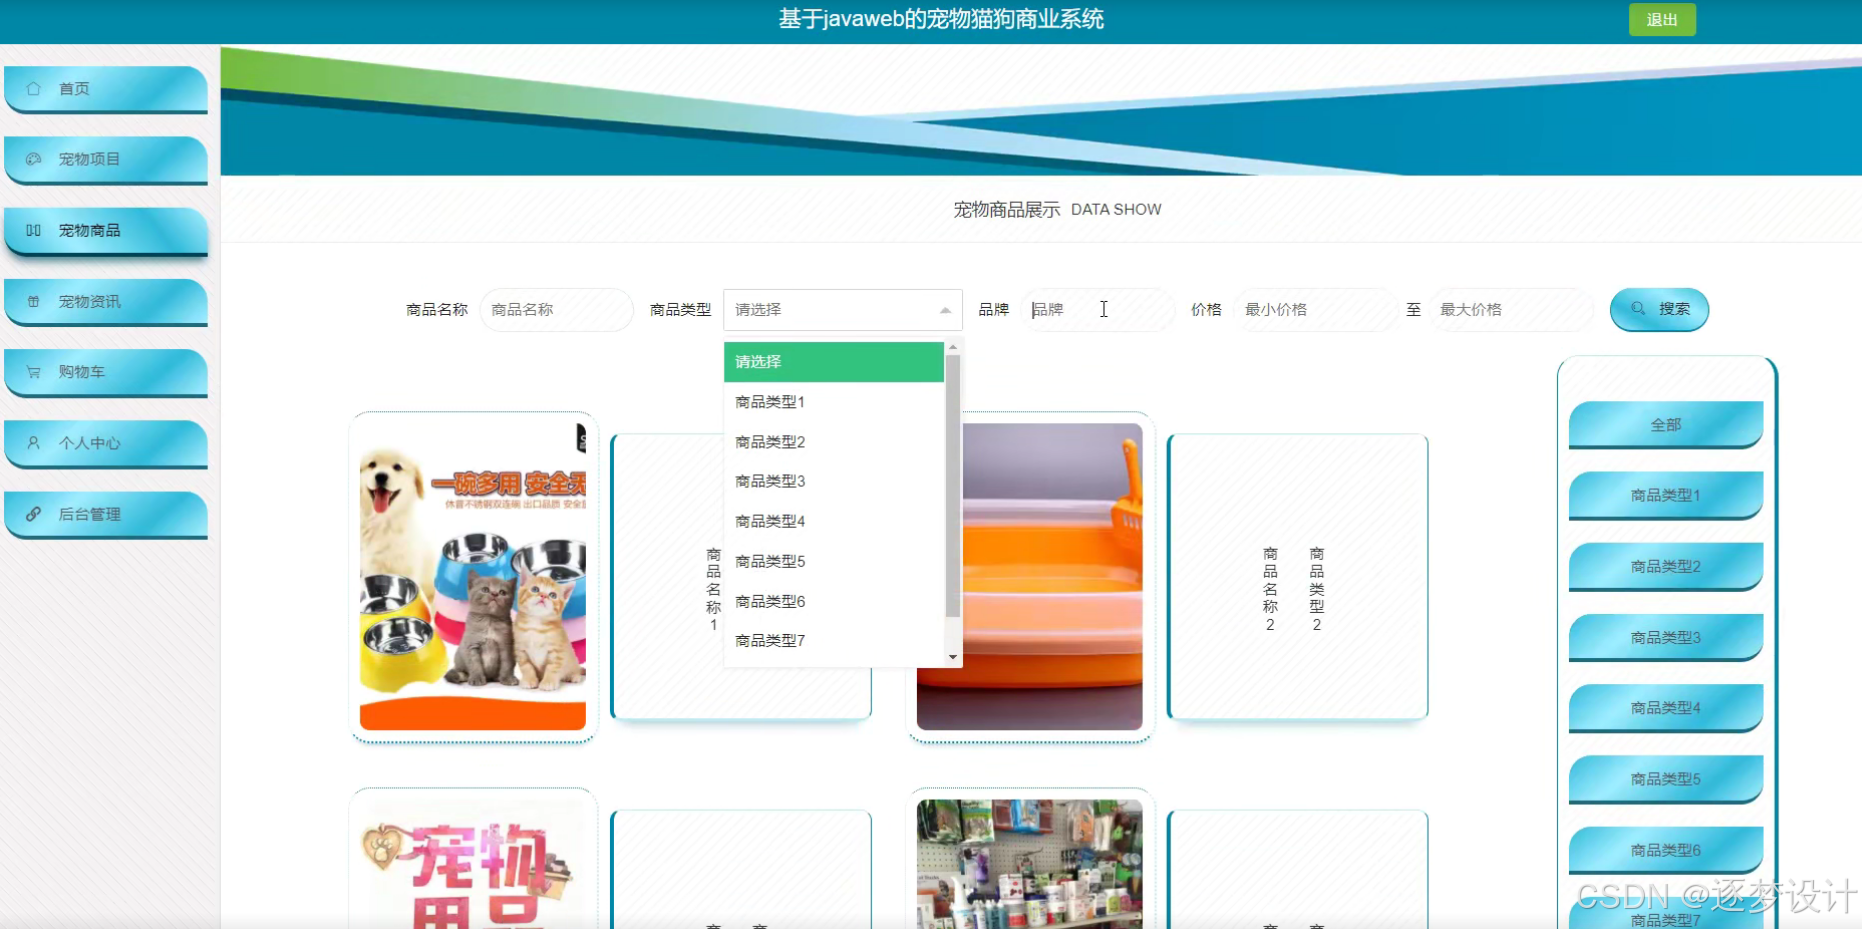Open the 商品名称2 商品类型2 info card
Image resolution: width=1862 pixels, height=929 pixels.
(x=1297, y=577)
